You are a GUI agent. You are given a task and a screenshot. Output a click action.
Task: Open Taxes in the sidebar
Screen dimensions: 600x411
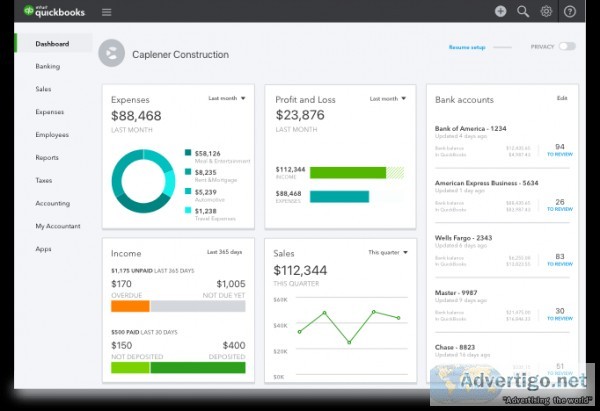pyautogui.click(x=44, y=180)
